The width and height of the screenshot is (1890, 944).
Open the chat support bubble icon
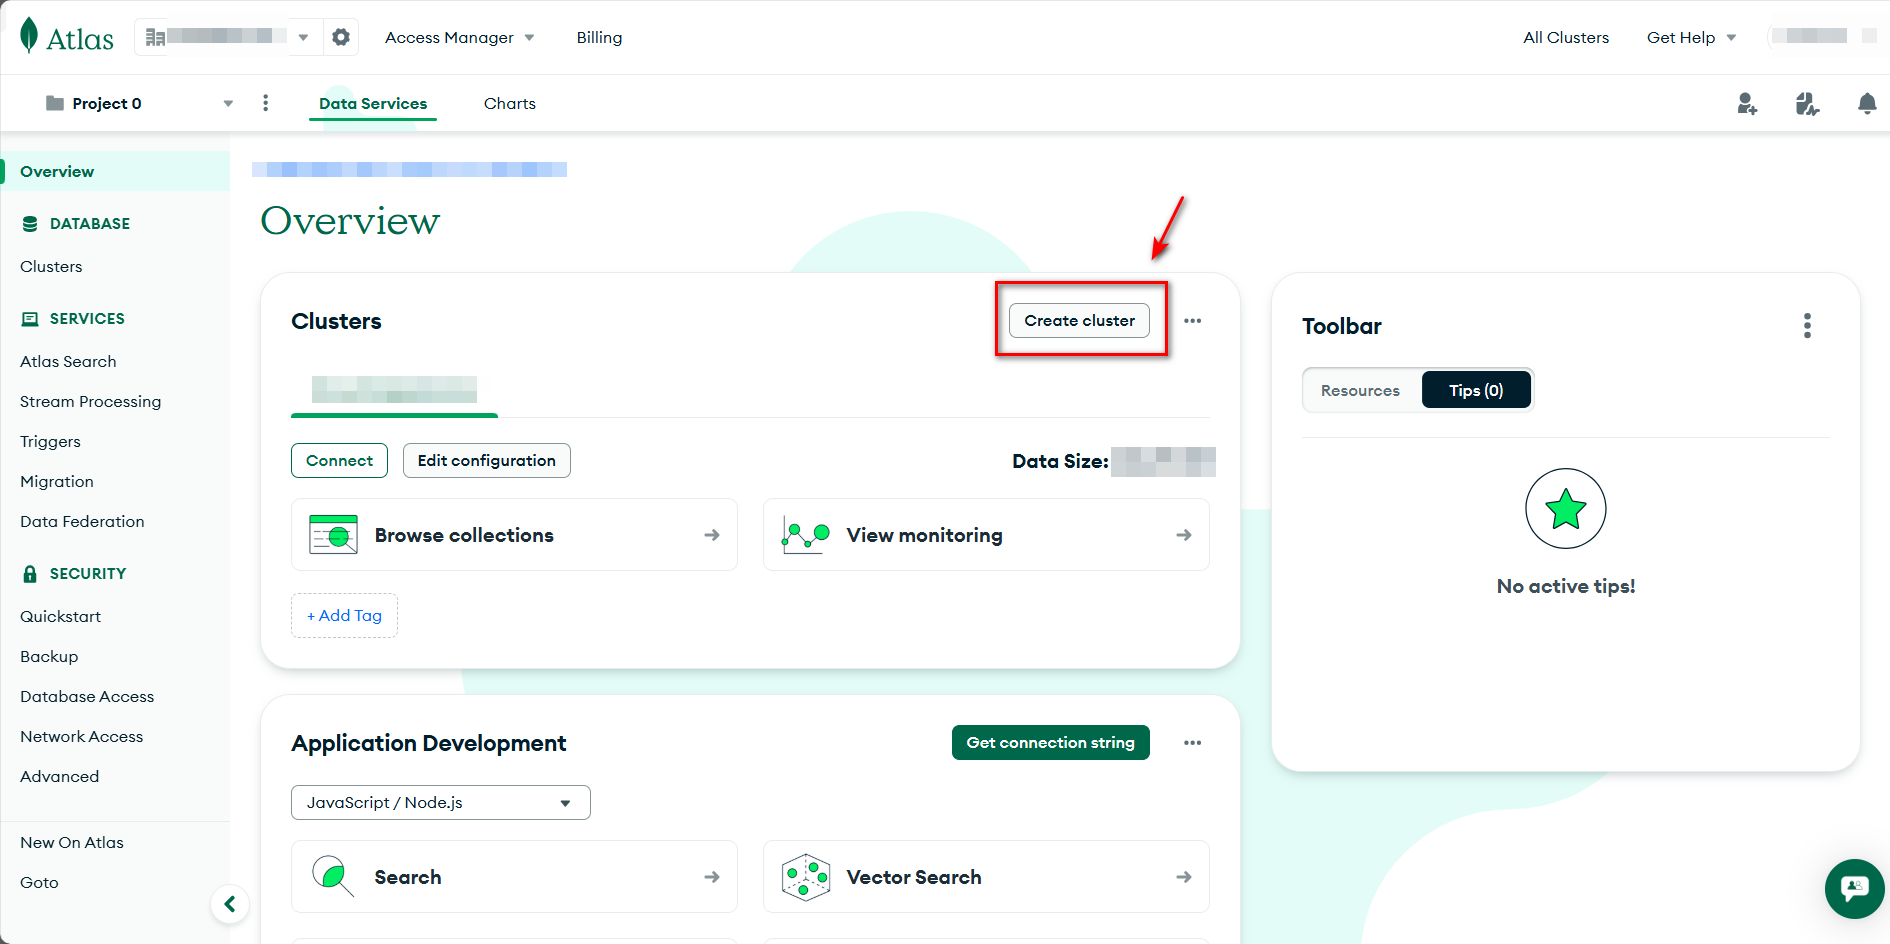click(x=1854, y=888)
